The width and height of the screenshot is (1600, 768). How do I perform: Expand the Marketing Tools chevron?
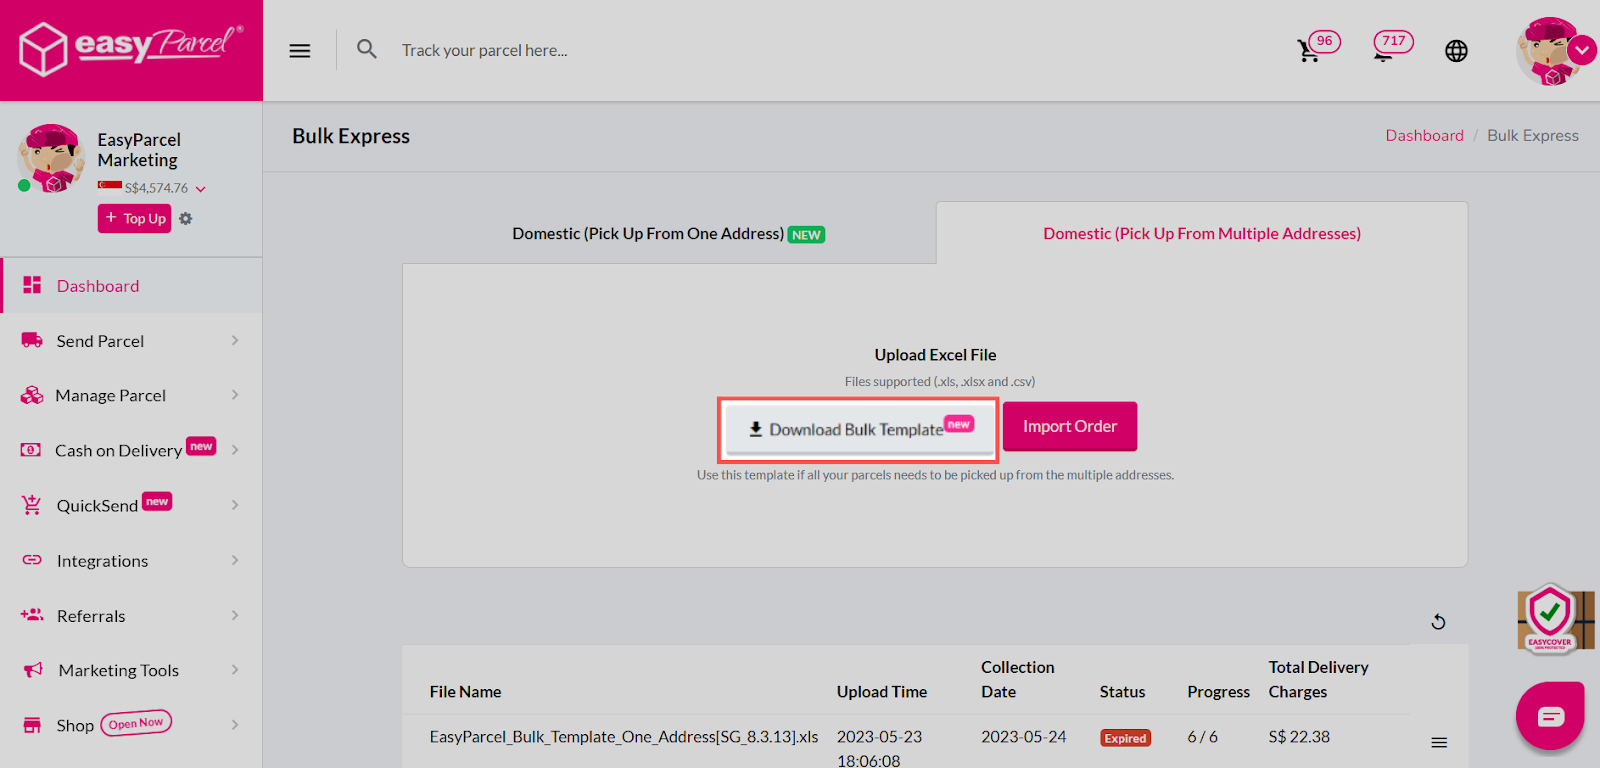pyautogui.click(x=235, y=670)
